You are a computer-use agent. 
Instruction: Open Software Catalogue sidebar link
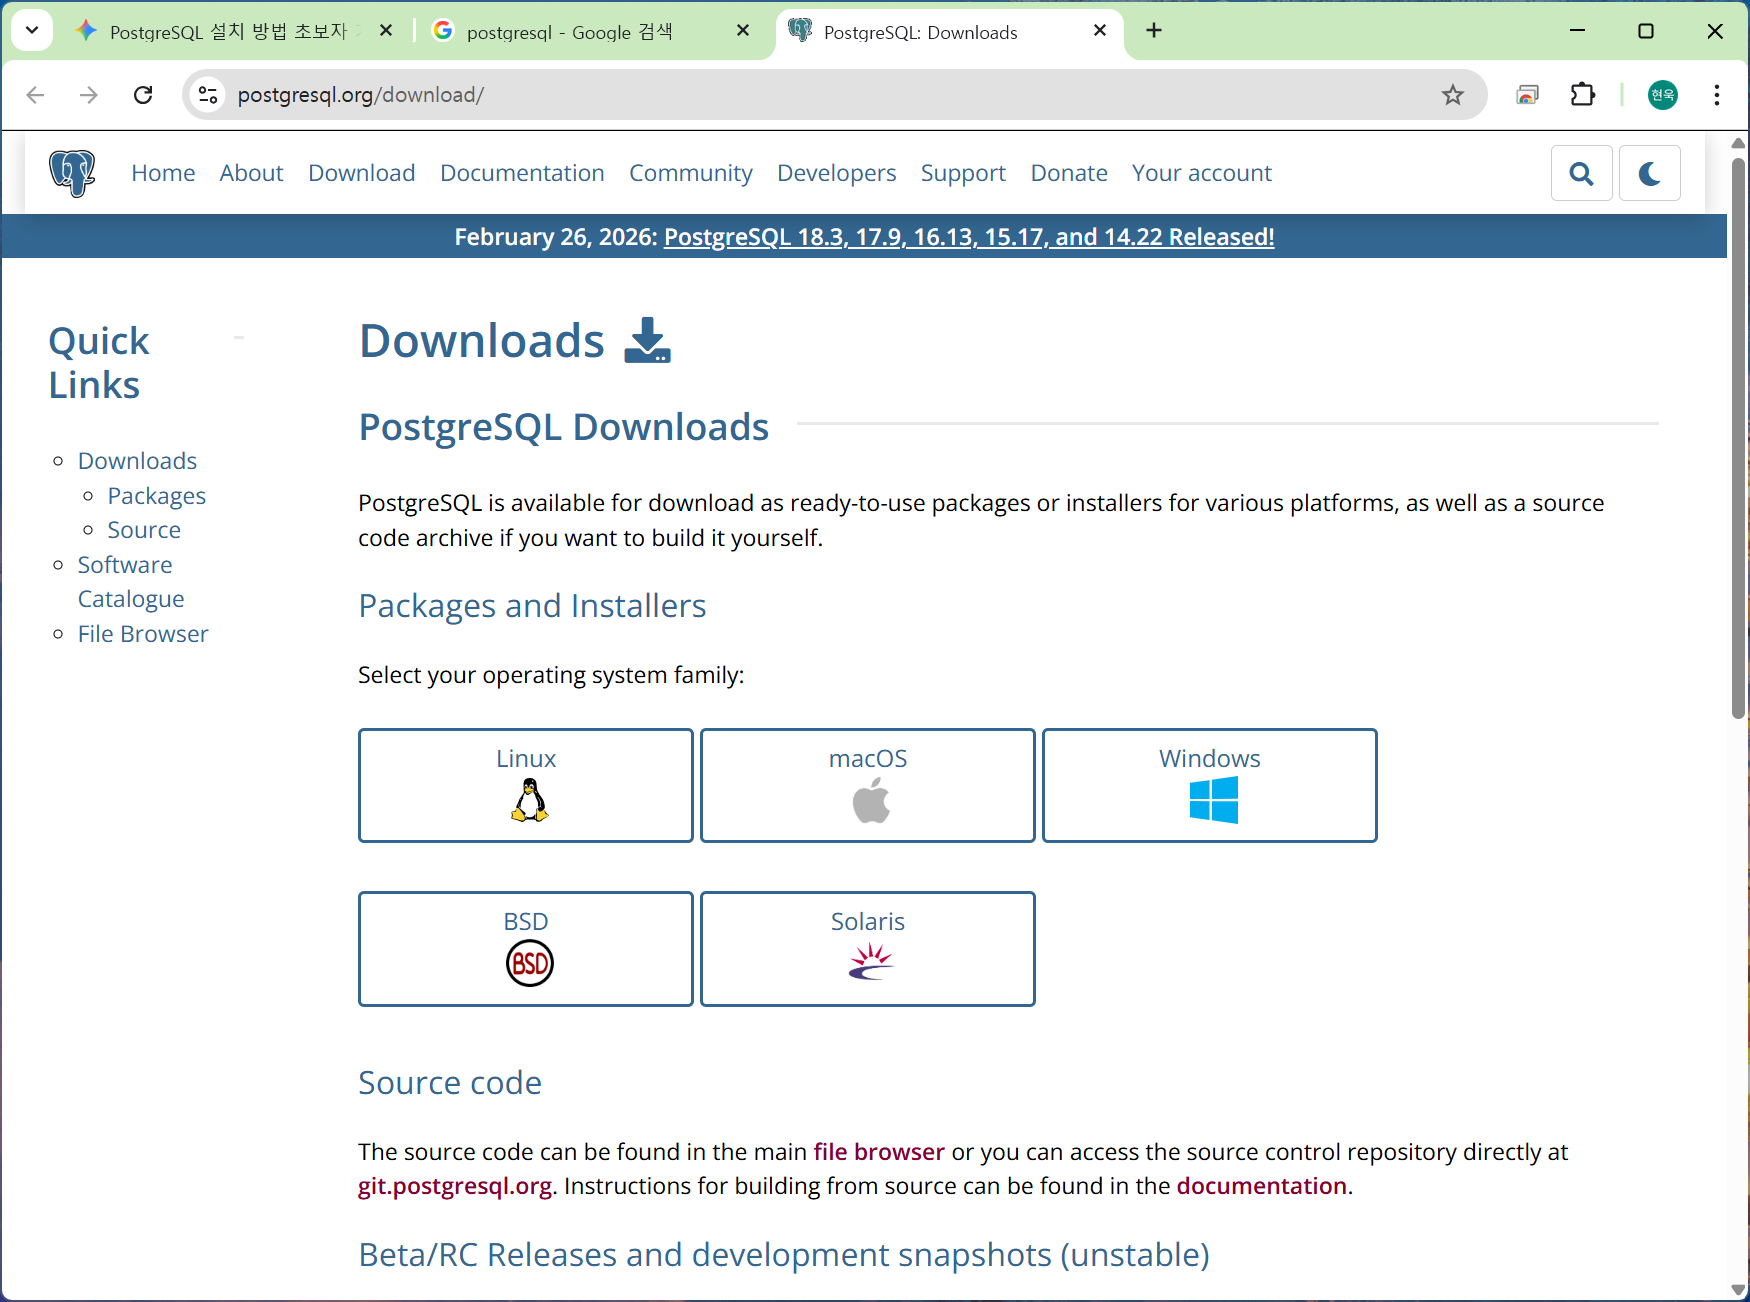coord(131,582)
